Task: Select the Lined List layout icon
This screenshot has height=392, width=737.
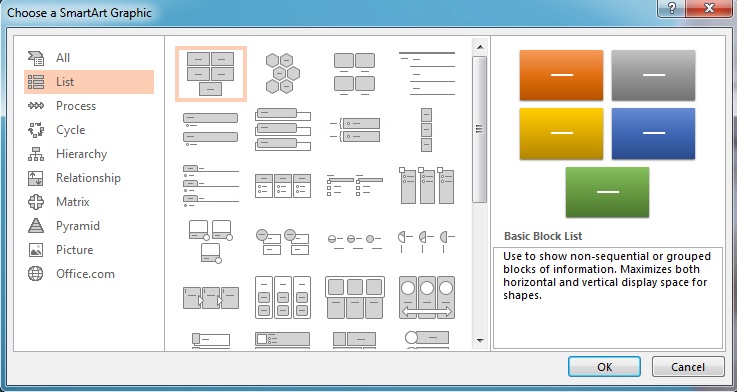Action: pos(427,74)
